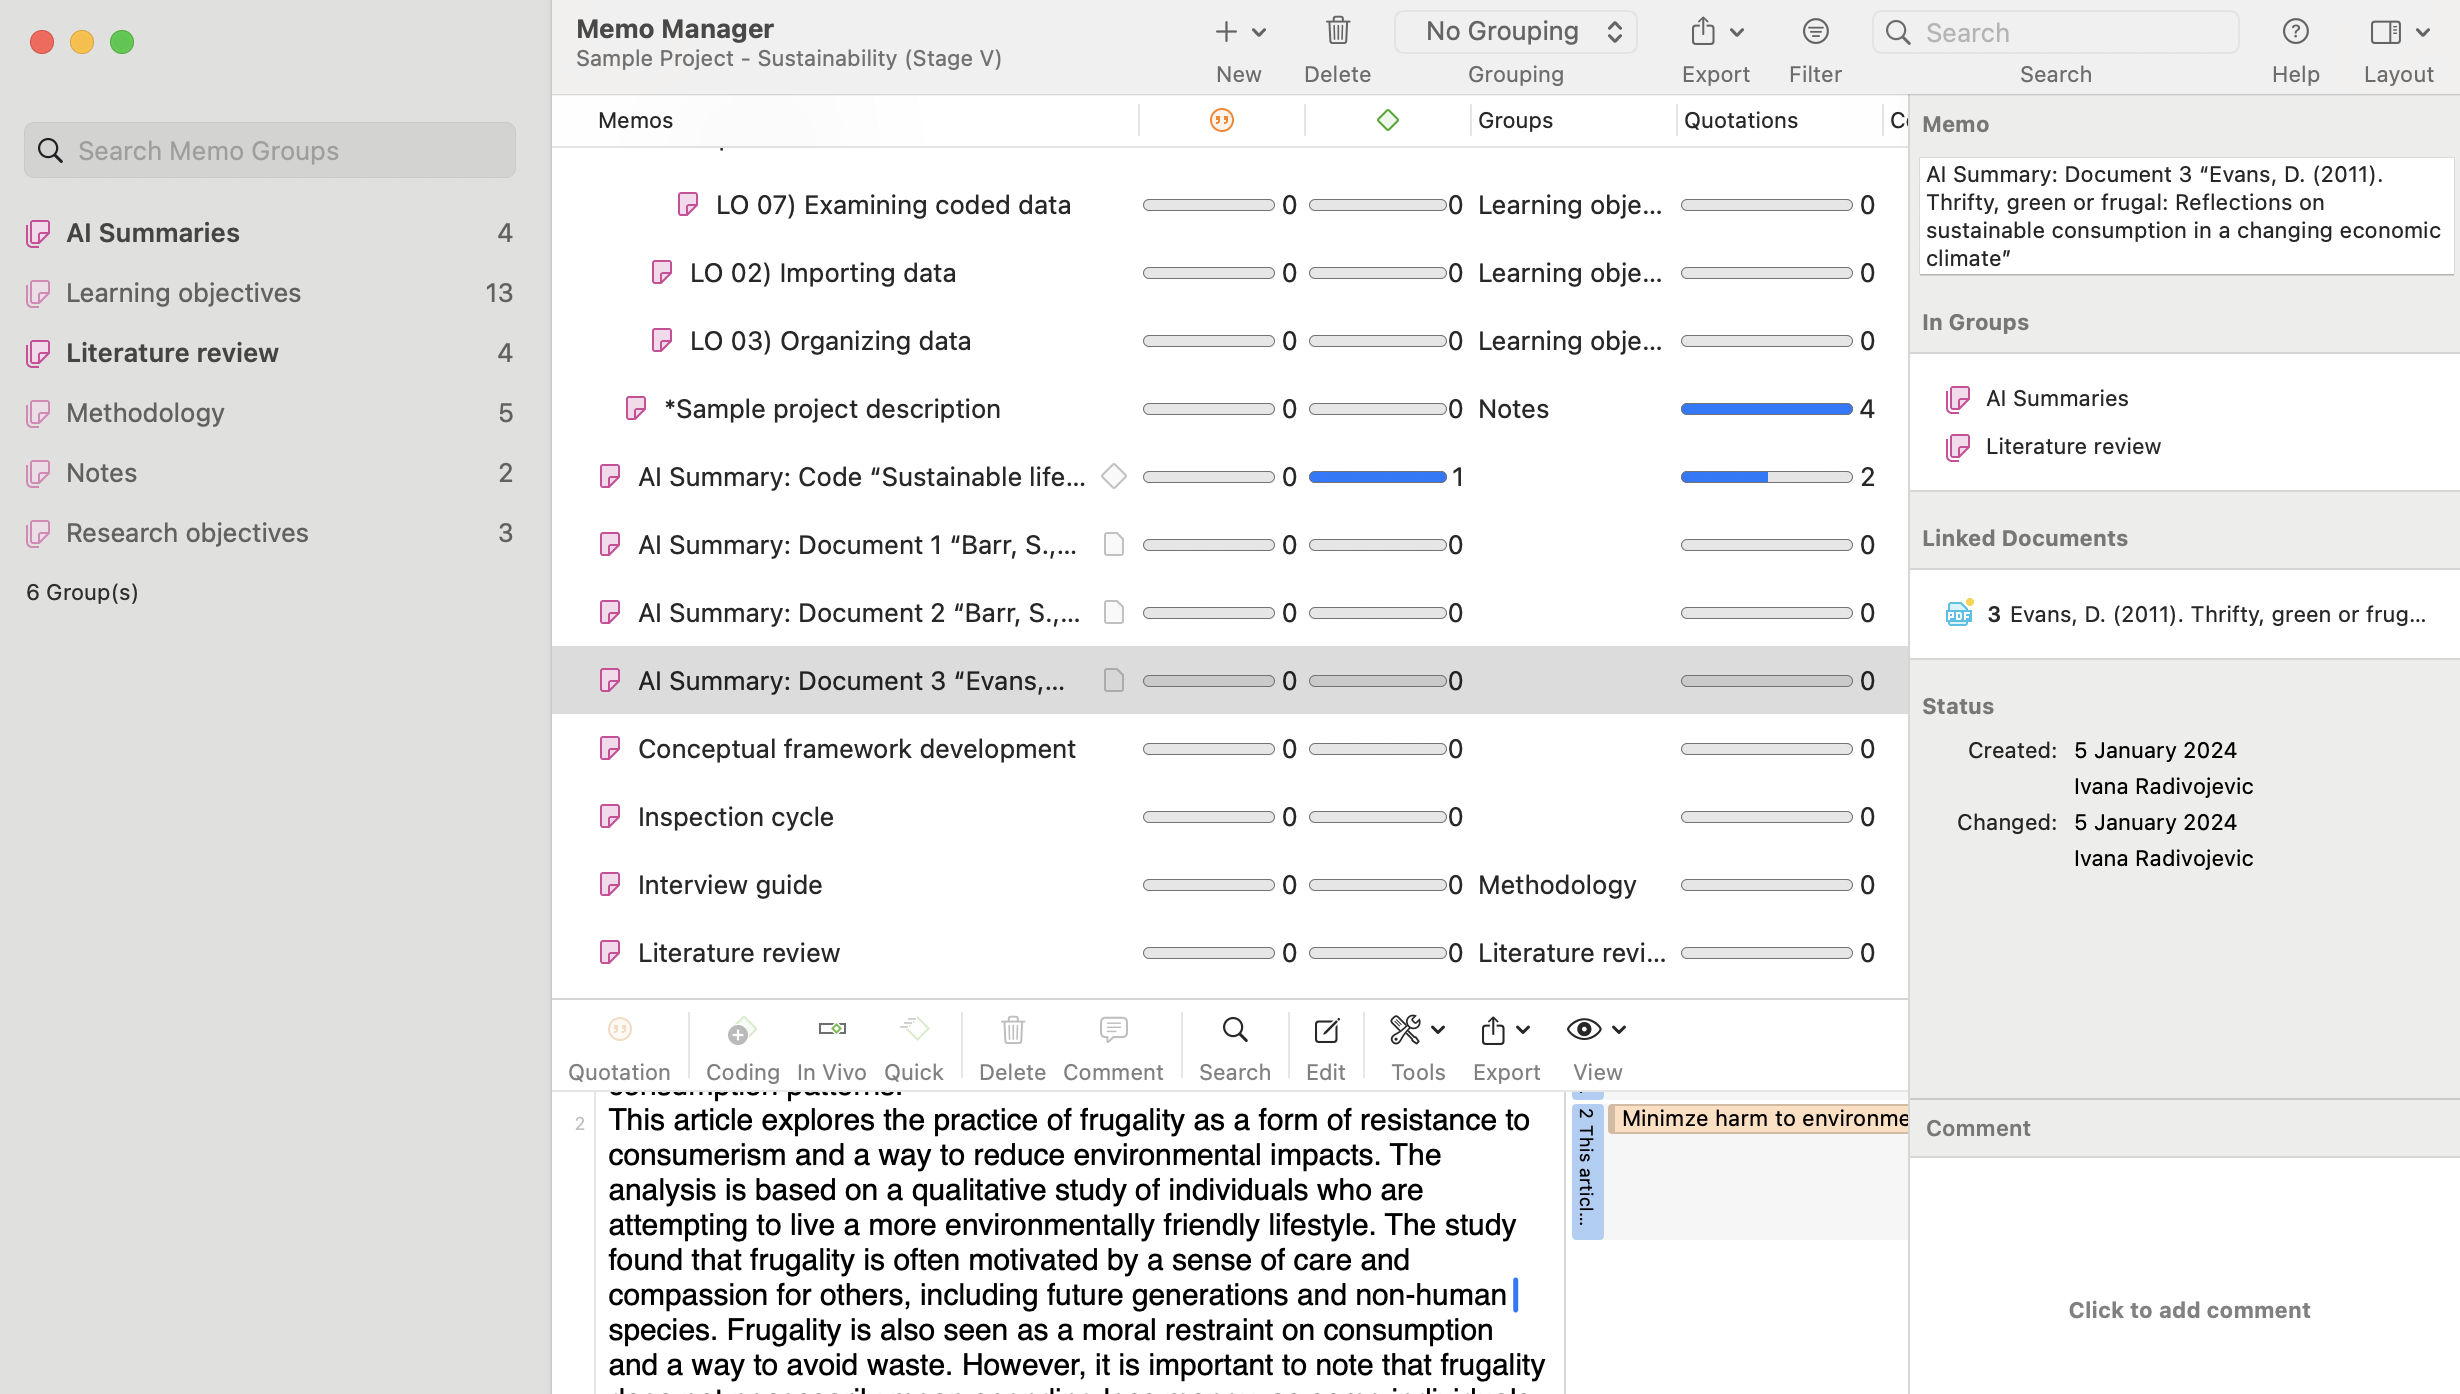Open AI Summaries group in In Groups panel
The height and width of the screenshot is (1394, 2460).
(x=2056, y=399)
